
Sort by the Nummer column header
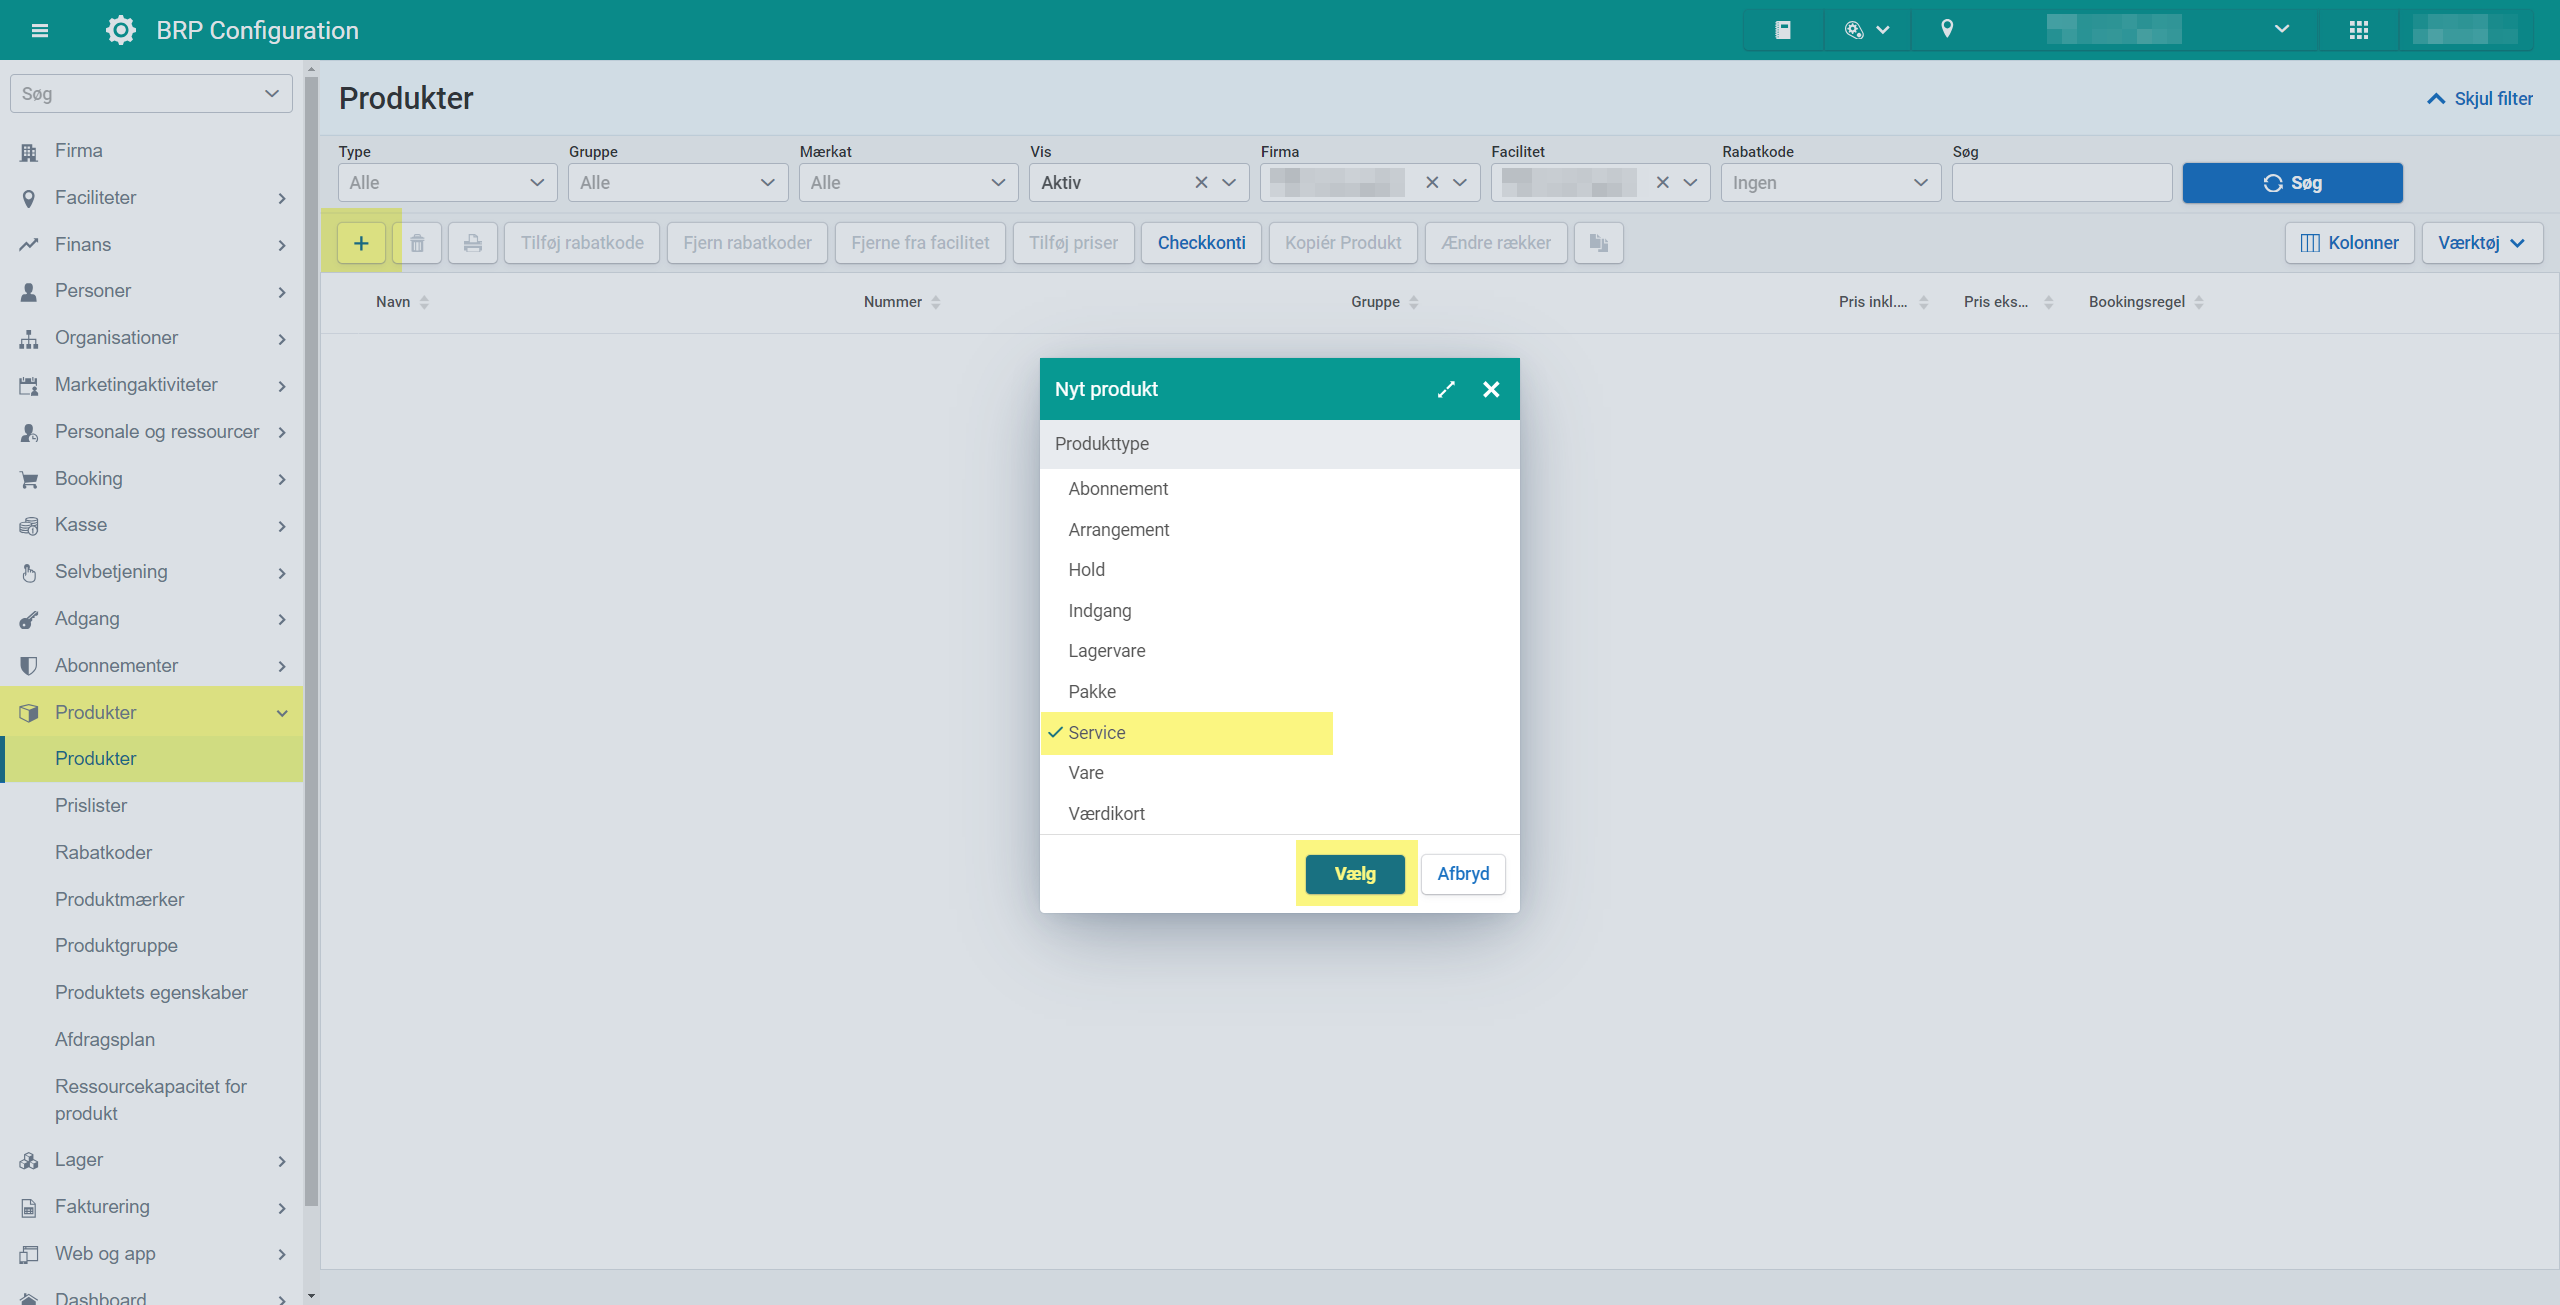pyautogui.click(x=902, y=302)
